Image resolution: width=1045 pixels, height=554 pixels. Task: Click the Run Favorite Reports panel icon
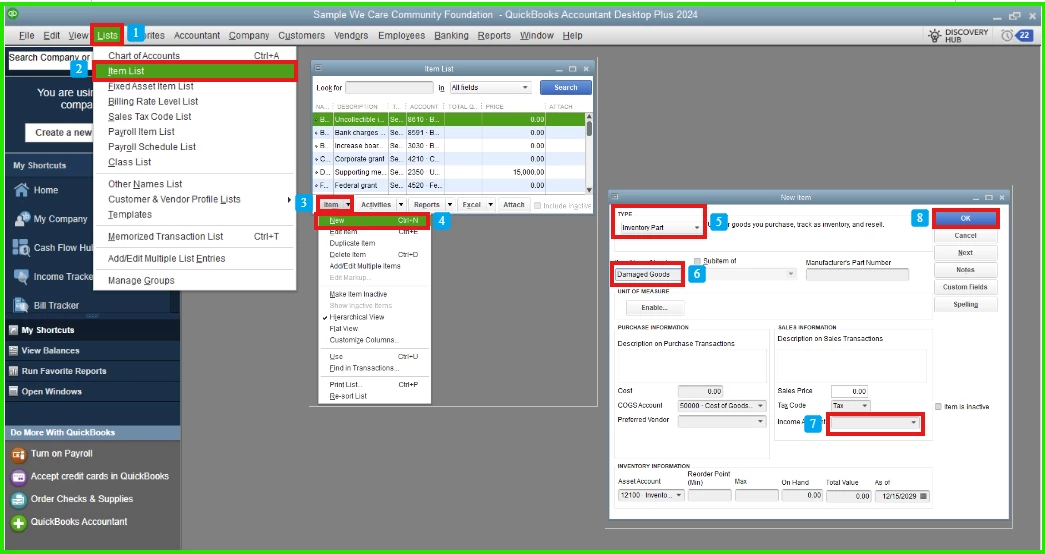click(x=13, y=371)
